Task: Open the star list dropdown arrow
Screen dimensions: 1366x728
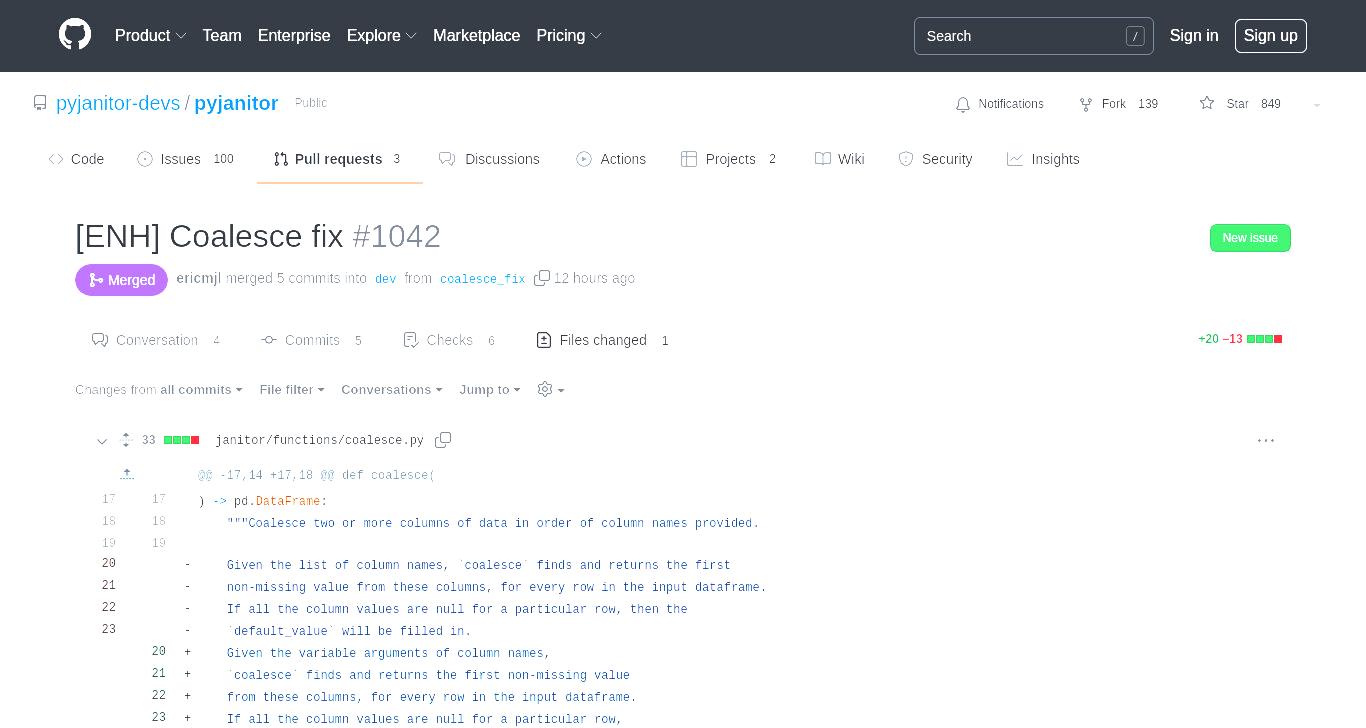Action: tap(1316, 104)
